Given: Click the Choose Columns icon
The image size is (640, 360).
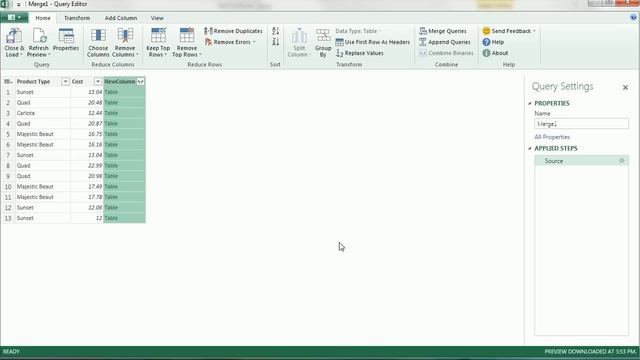Looking at the screenshot, I should click(x=98, y=36).
